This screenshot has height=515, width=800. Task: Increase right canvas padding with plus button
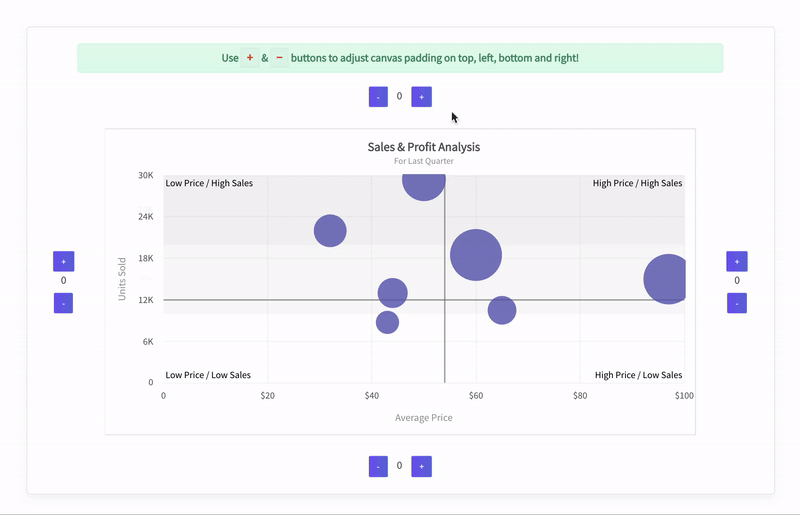click(x=737, y=261)
